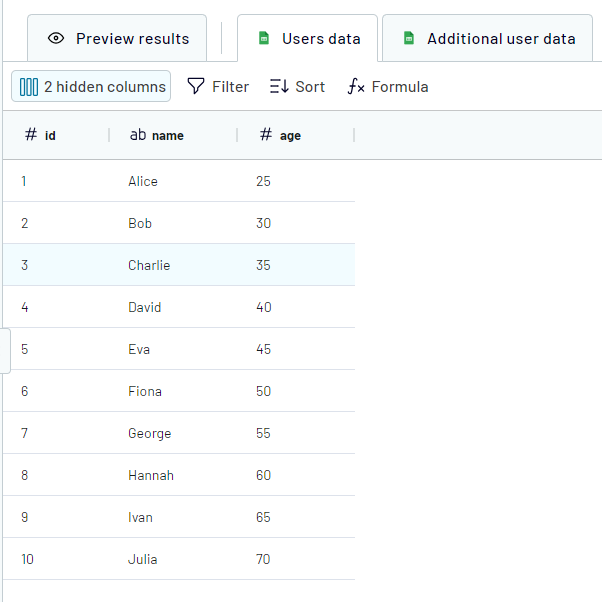
Task: Click the sheet icon on Additional user data
Action: click(408, 39)
